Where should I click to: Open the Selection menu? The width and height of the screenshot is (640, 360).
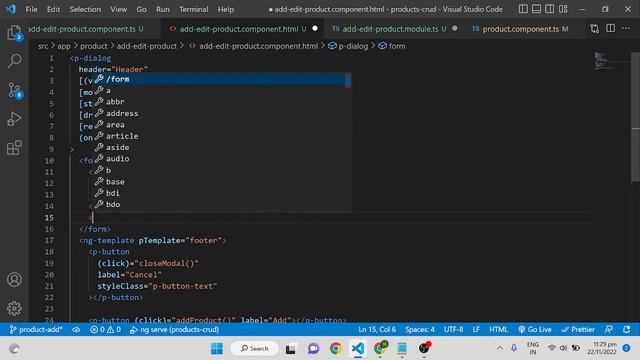pyautogui.click(x=85, y=9)
